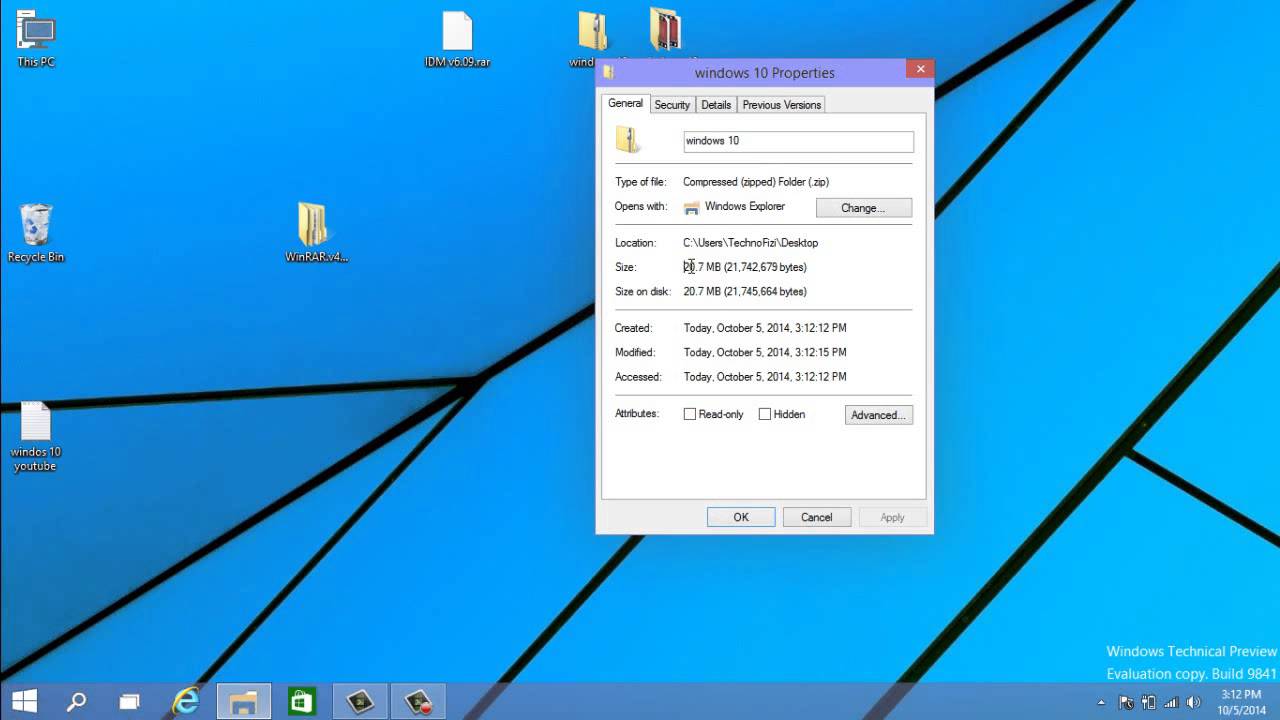1280x720 pixels.
Task: Click the power/battery tray icon
Action: [x=1149, y=702]
